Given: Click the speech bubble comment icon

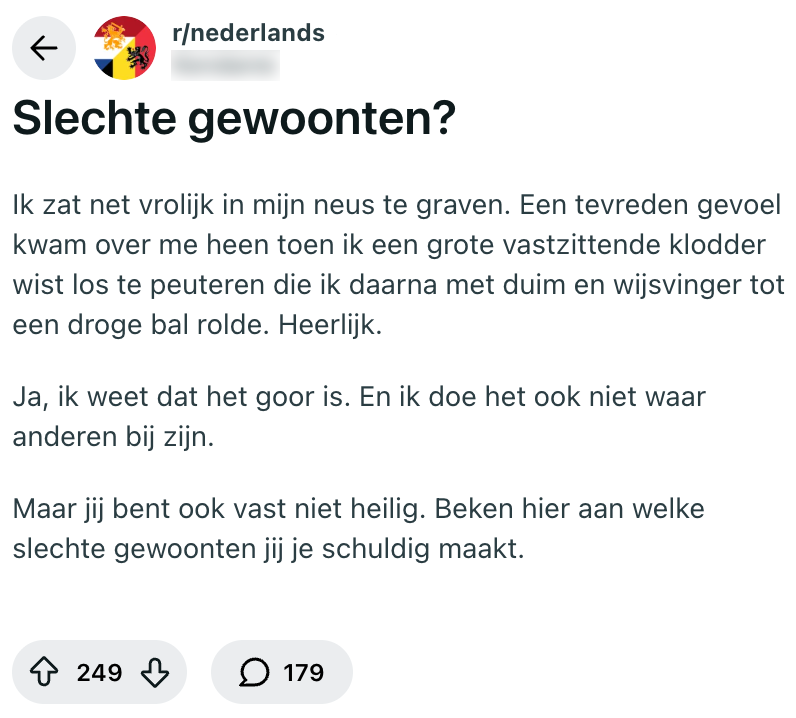Looking at the screenshot, I should (255, 672).
